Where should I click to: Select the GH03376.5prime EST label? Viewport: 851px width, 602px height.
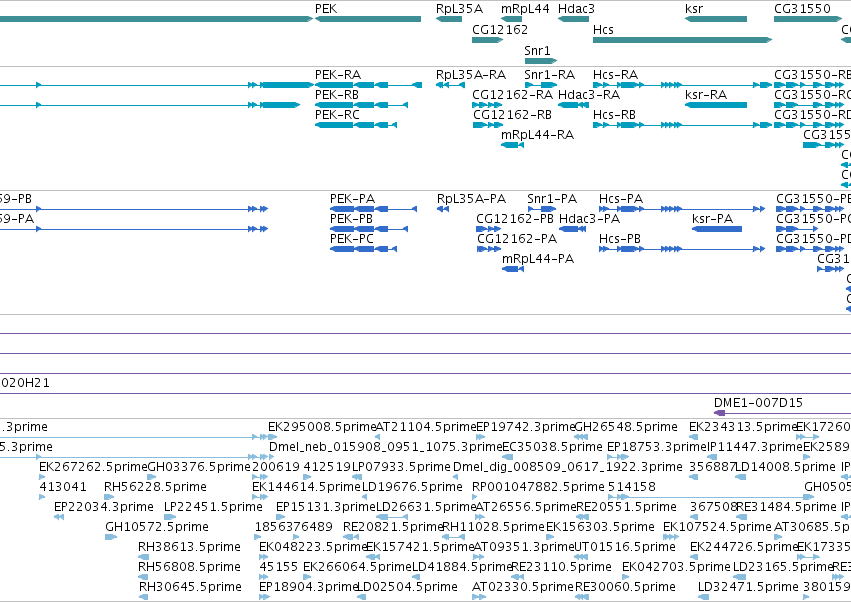(x=199, y=467)
